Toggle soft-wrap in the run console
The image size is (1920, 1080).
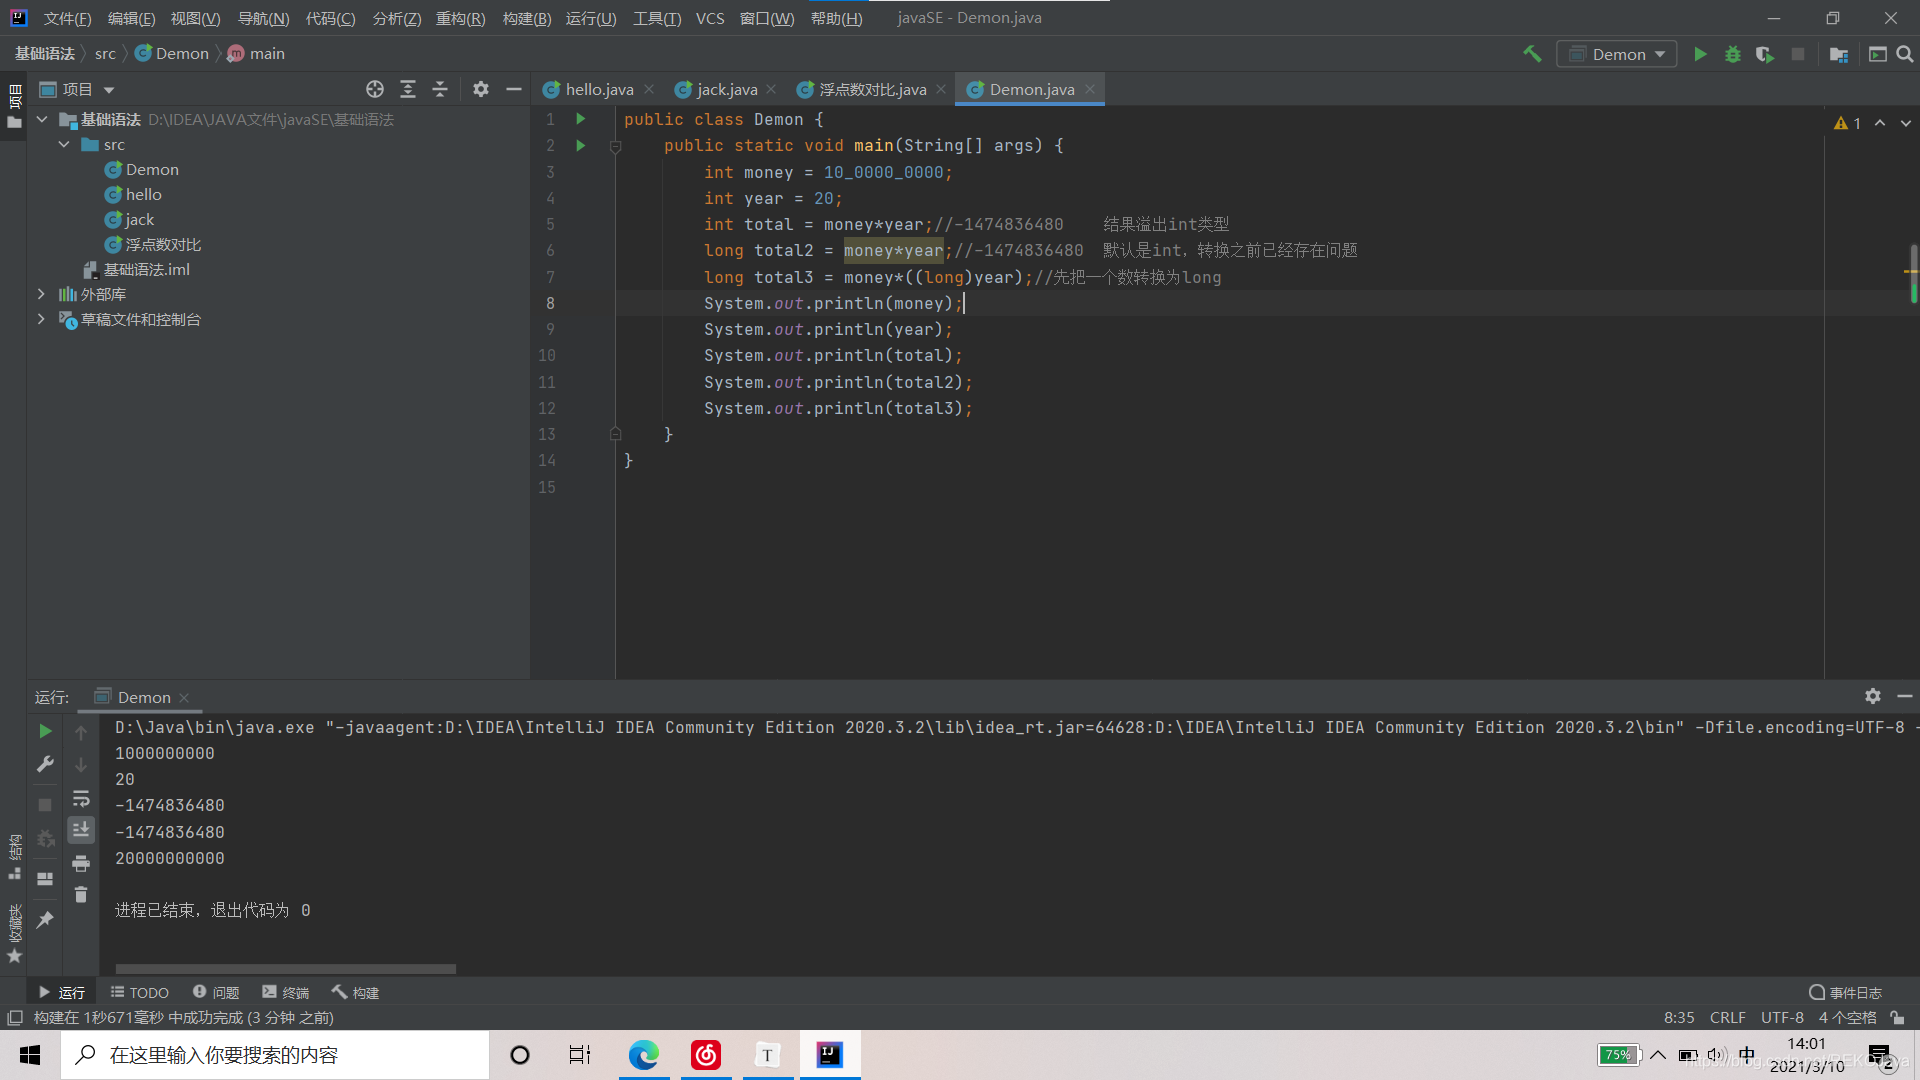[81, 798]
